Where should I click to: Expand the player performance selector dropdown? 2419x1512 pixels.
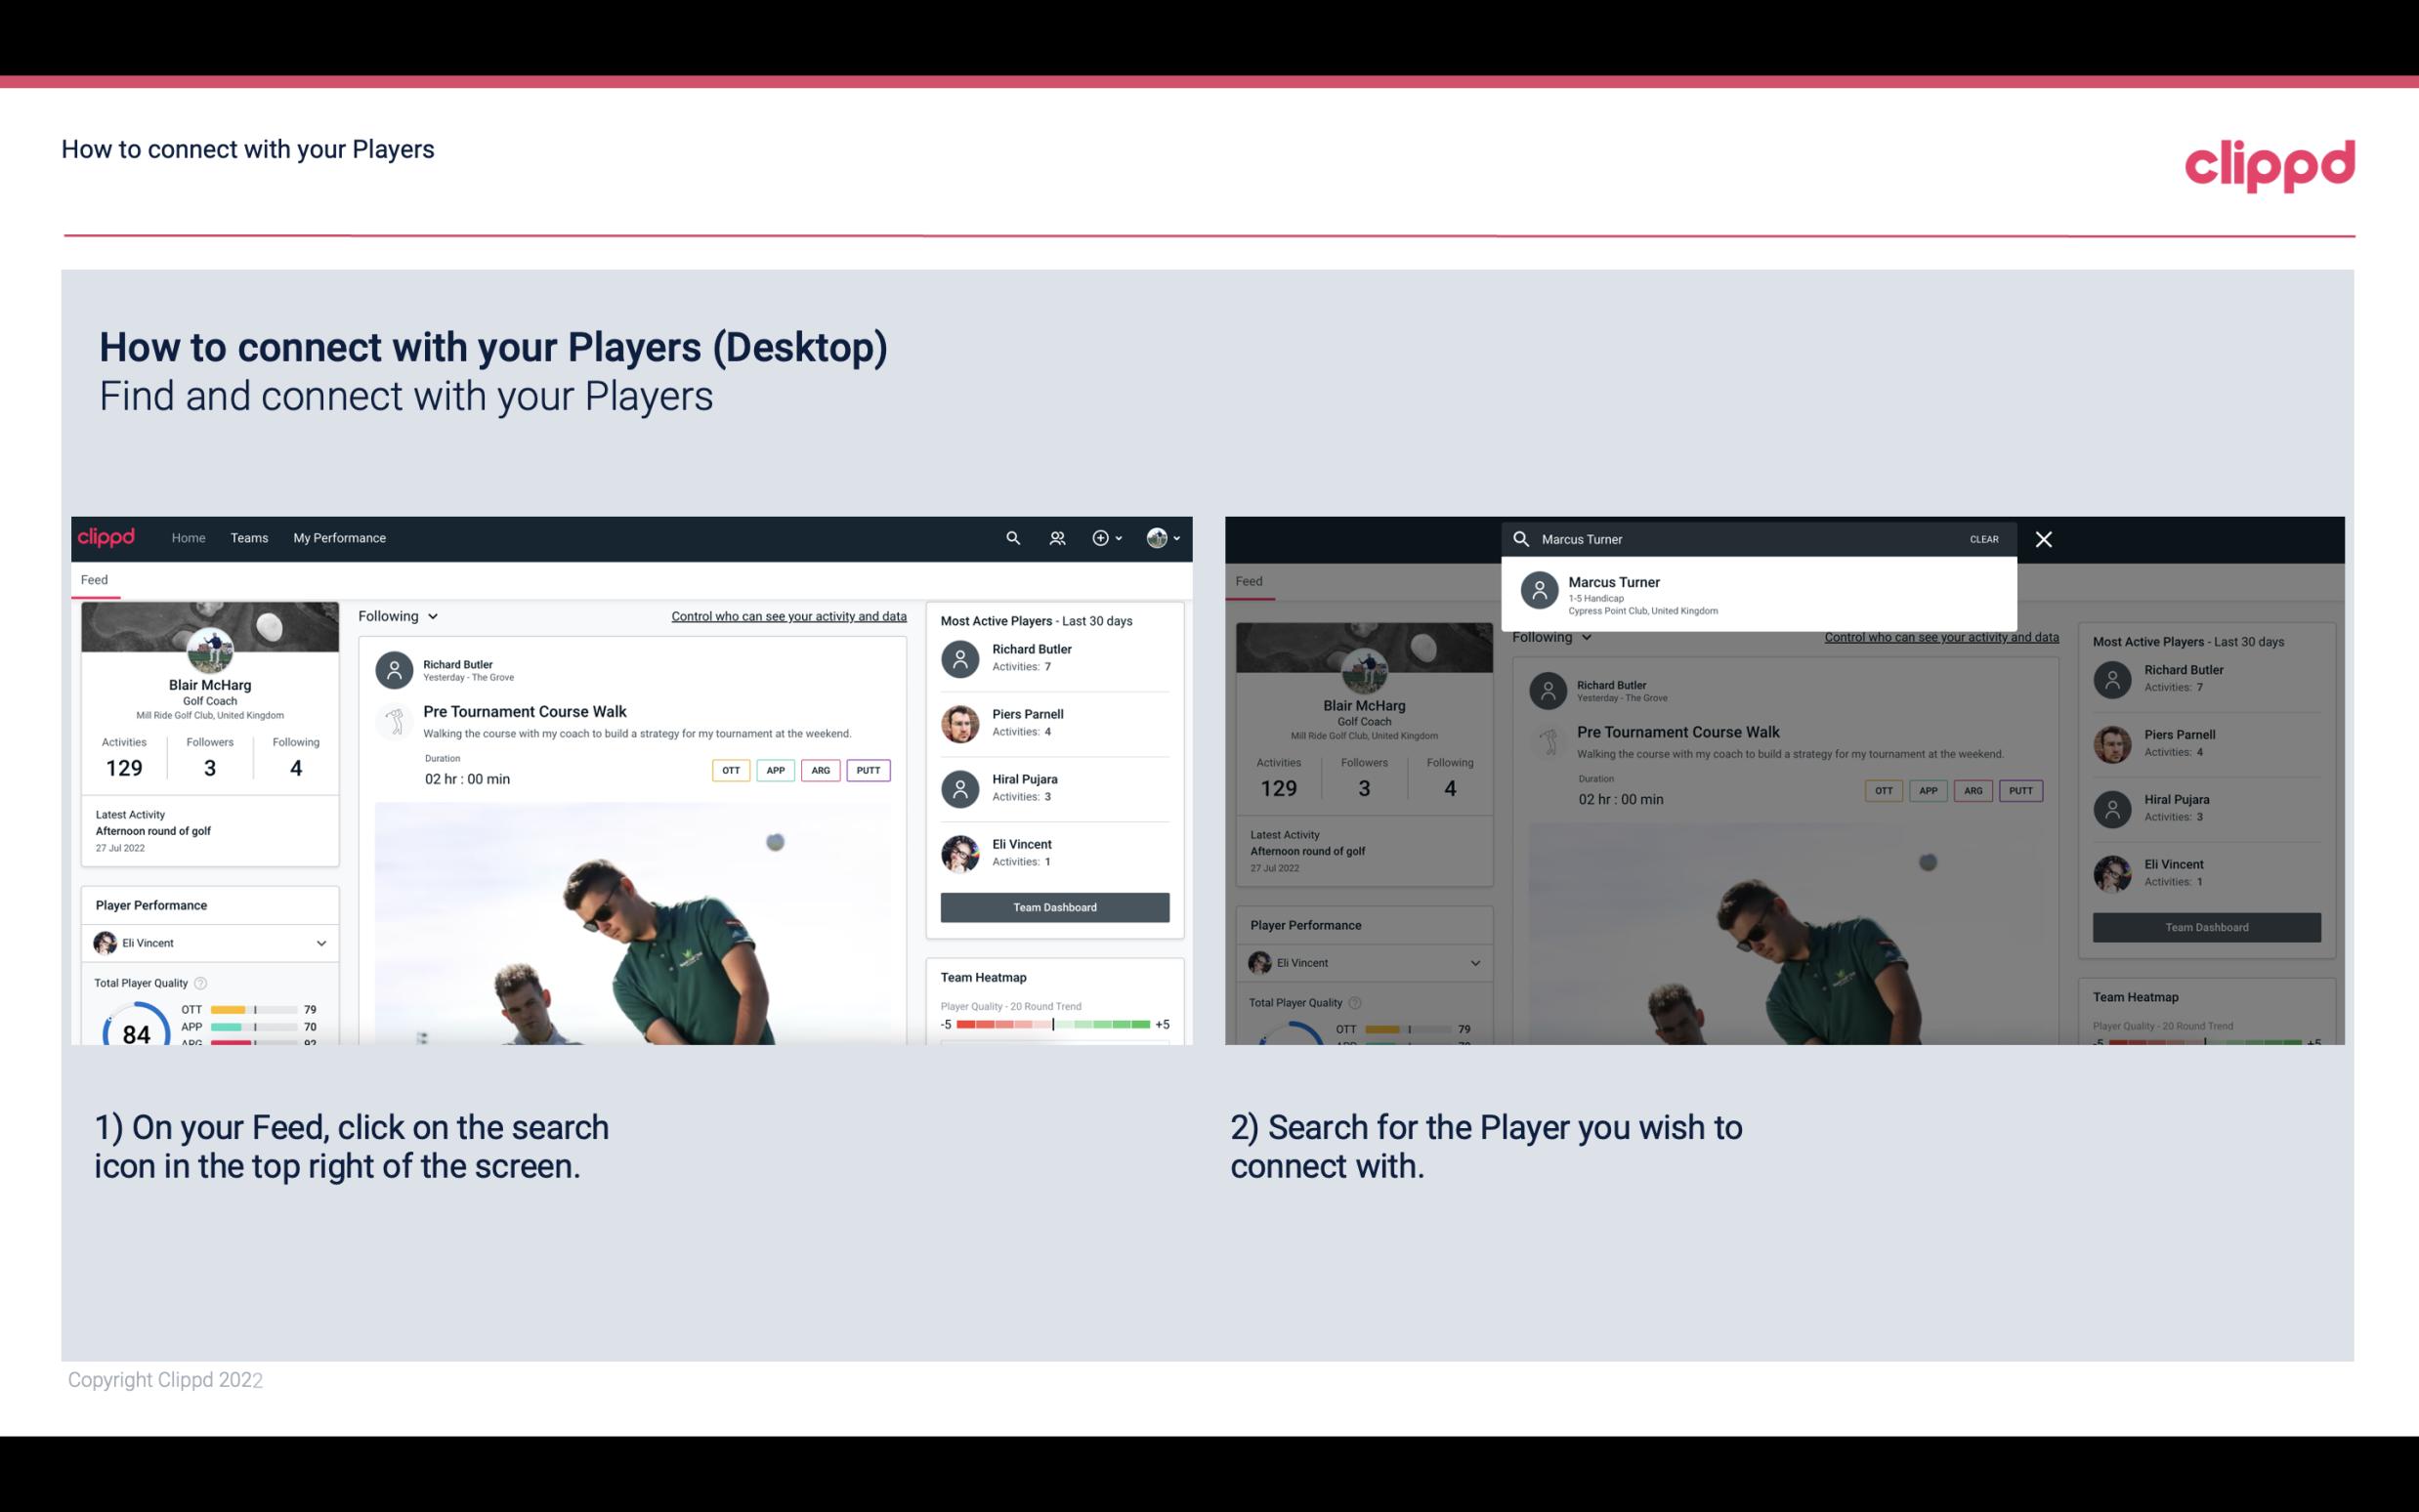[x=318, y=943]
